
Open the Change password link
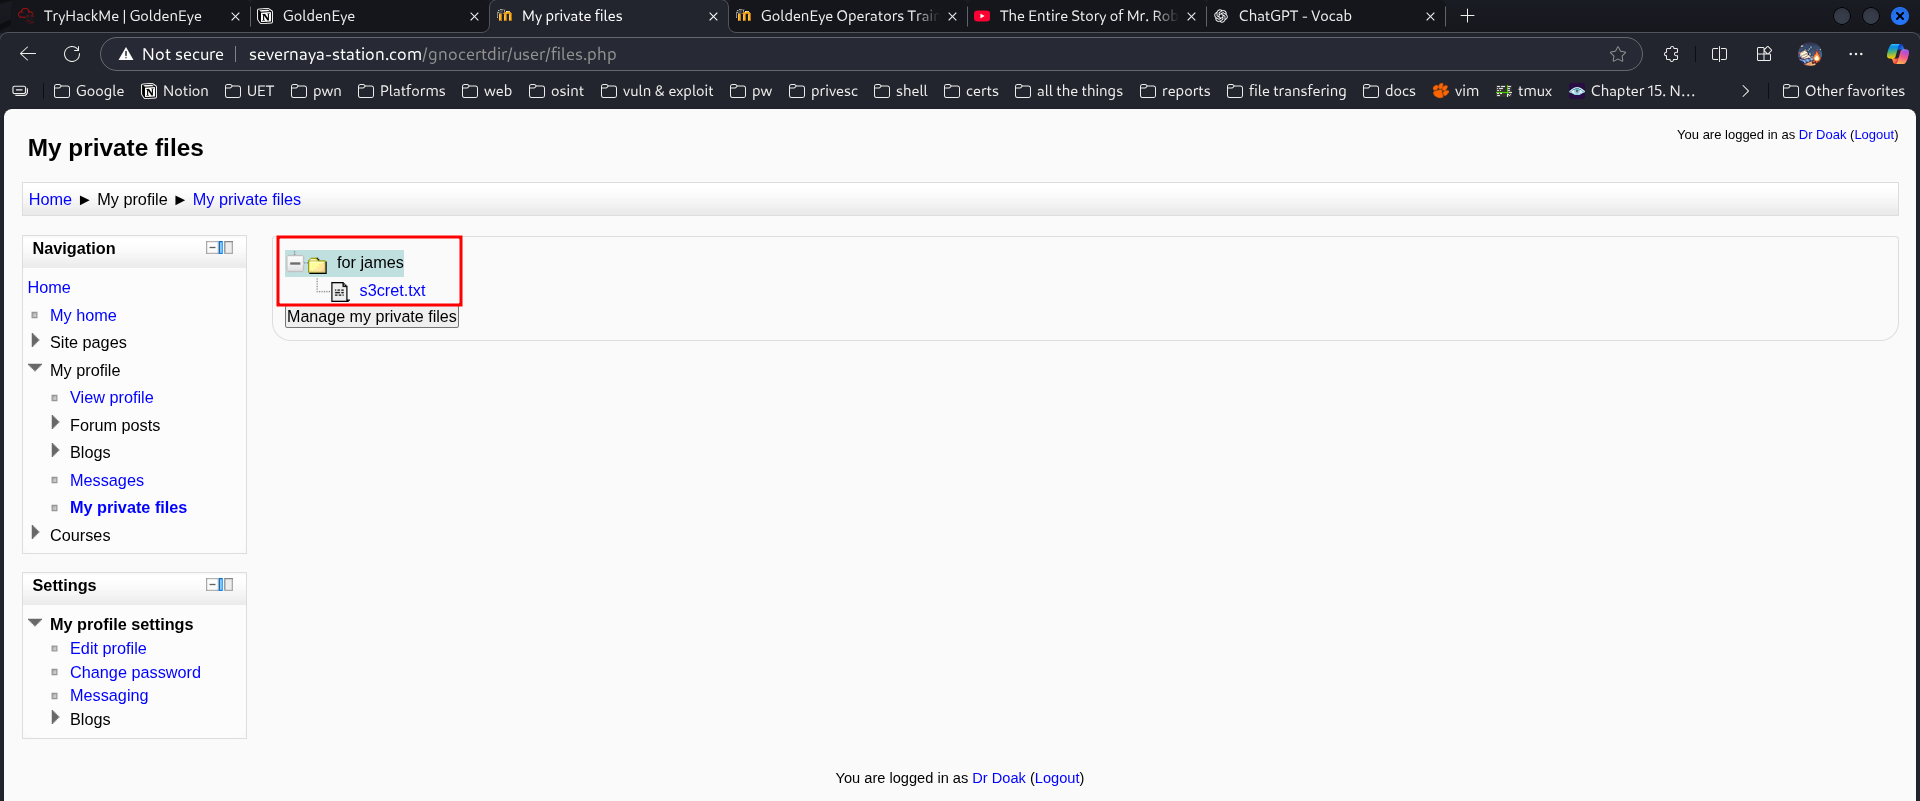pos(135,672)
